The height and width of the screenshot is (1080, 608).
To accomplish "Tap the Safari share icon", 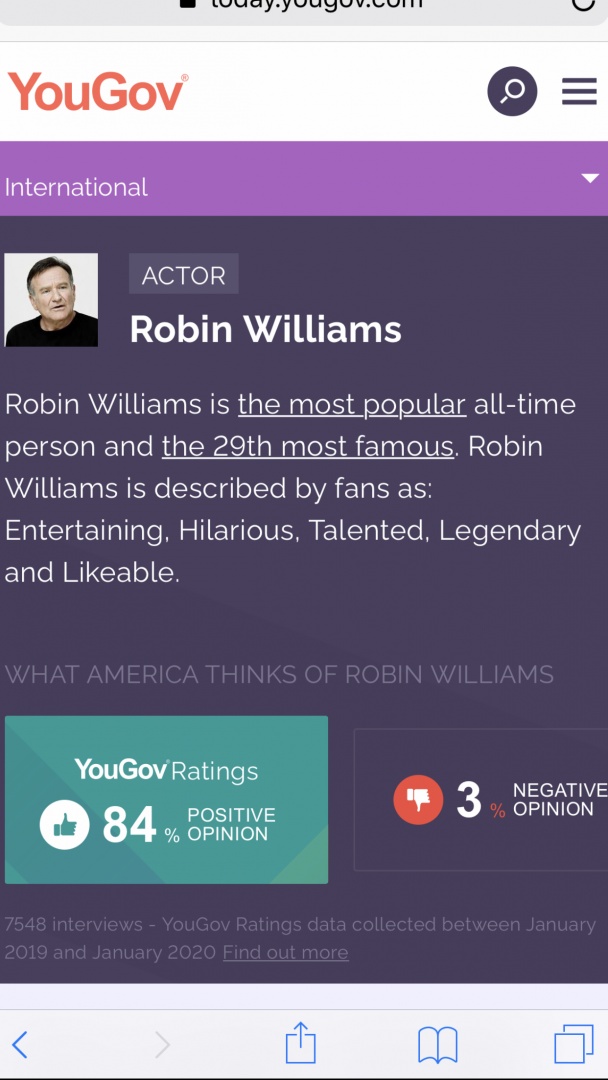I will point(300,1045).
